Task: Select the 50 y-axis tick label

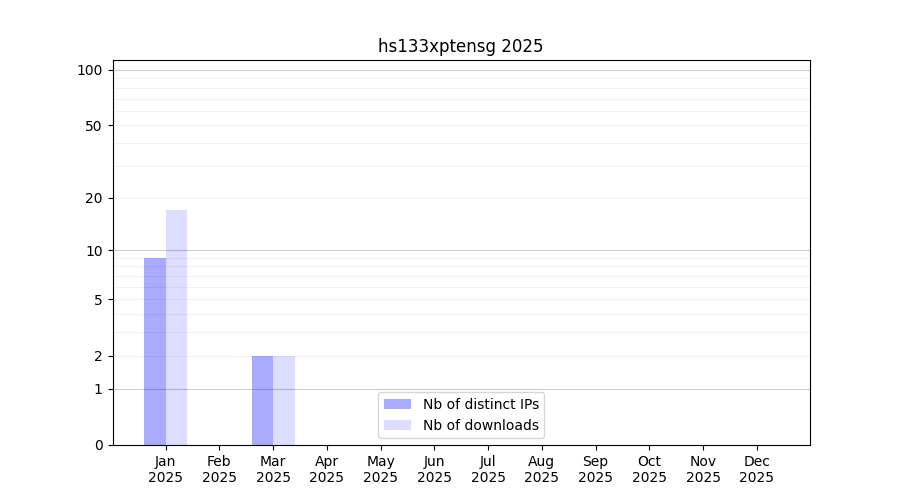Action: 93,126
